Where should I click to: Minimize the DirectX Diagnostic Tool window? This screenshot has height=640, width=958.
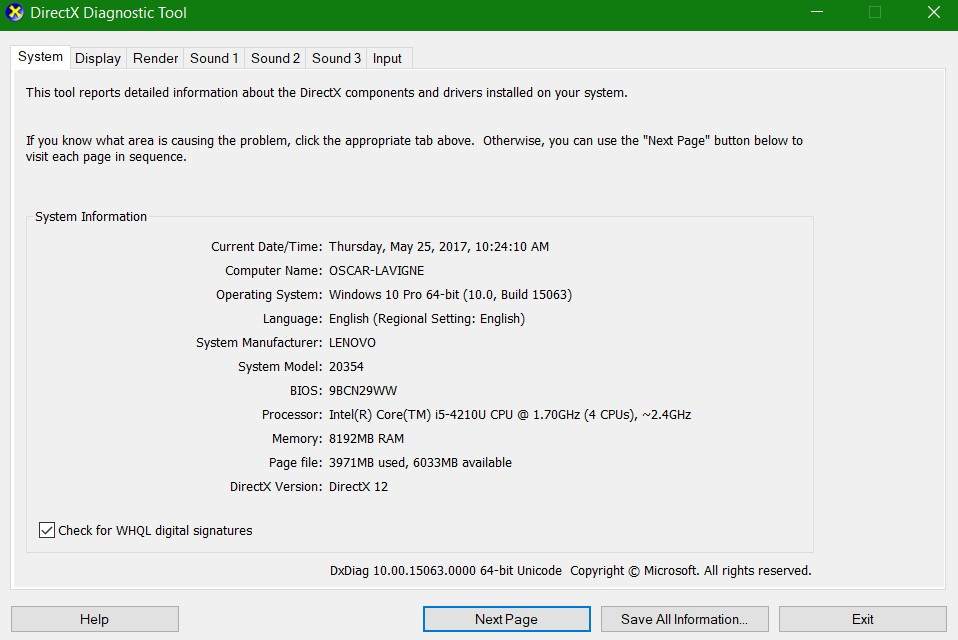819,14
